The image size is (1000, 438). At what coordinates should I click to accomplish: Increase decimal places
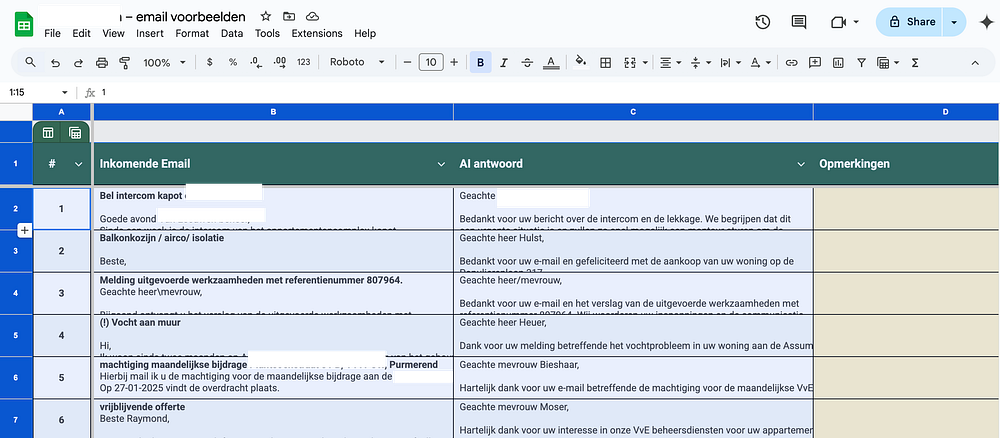[279, 62]
